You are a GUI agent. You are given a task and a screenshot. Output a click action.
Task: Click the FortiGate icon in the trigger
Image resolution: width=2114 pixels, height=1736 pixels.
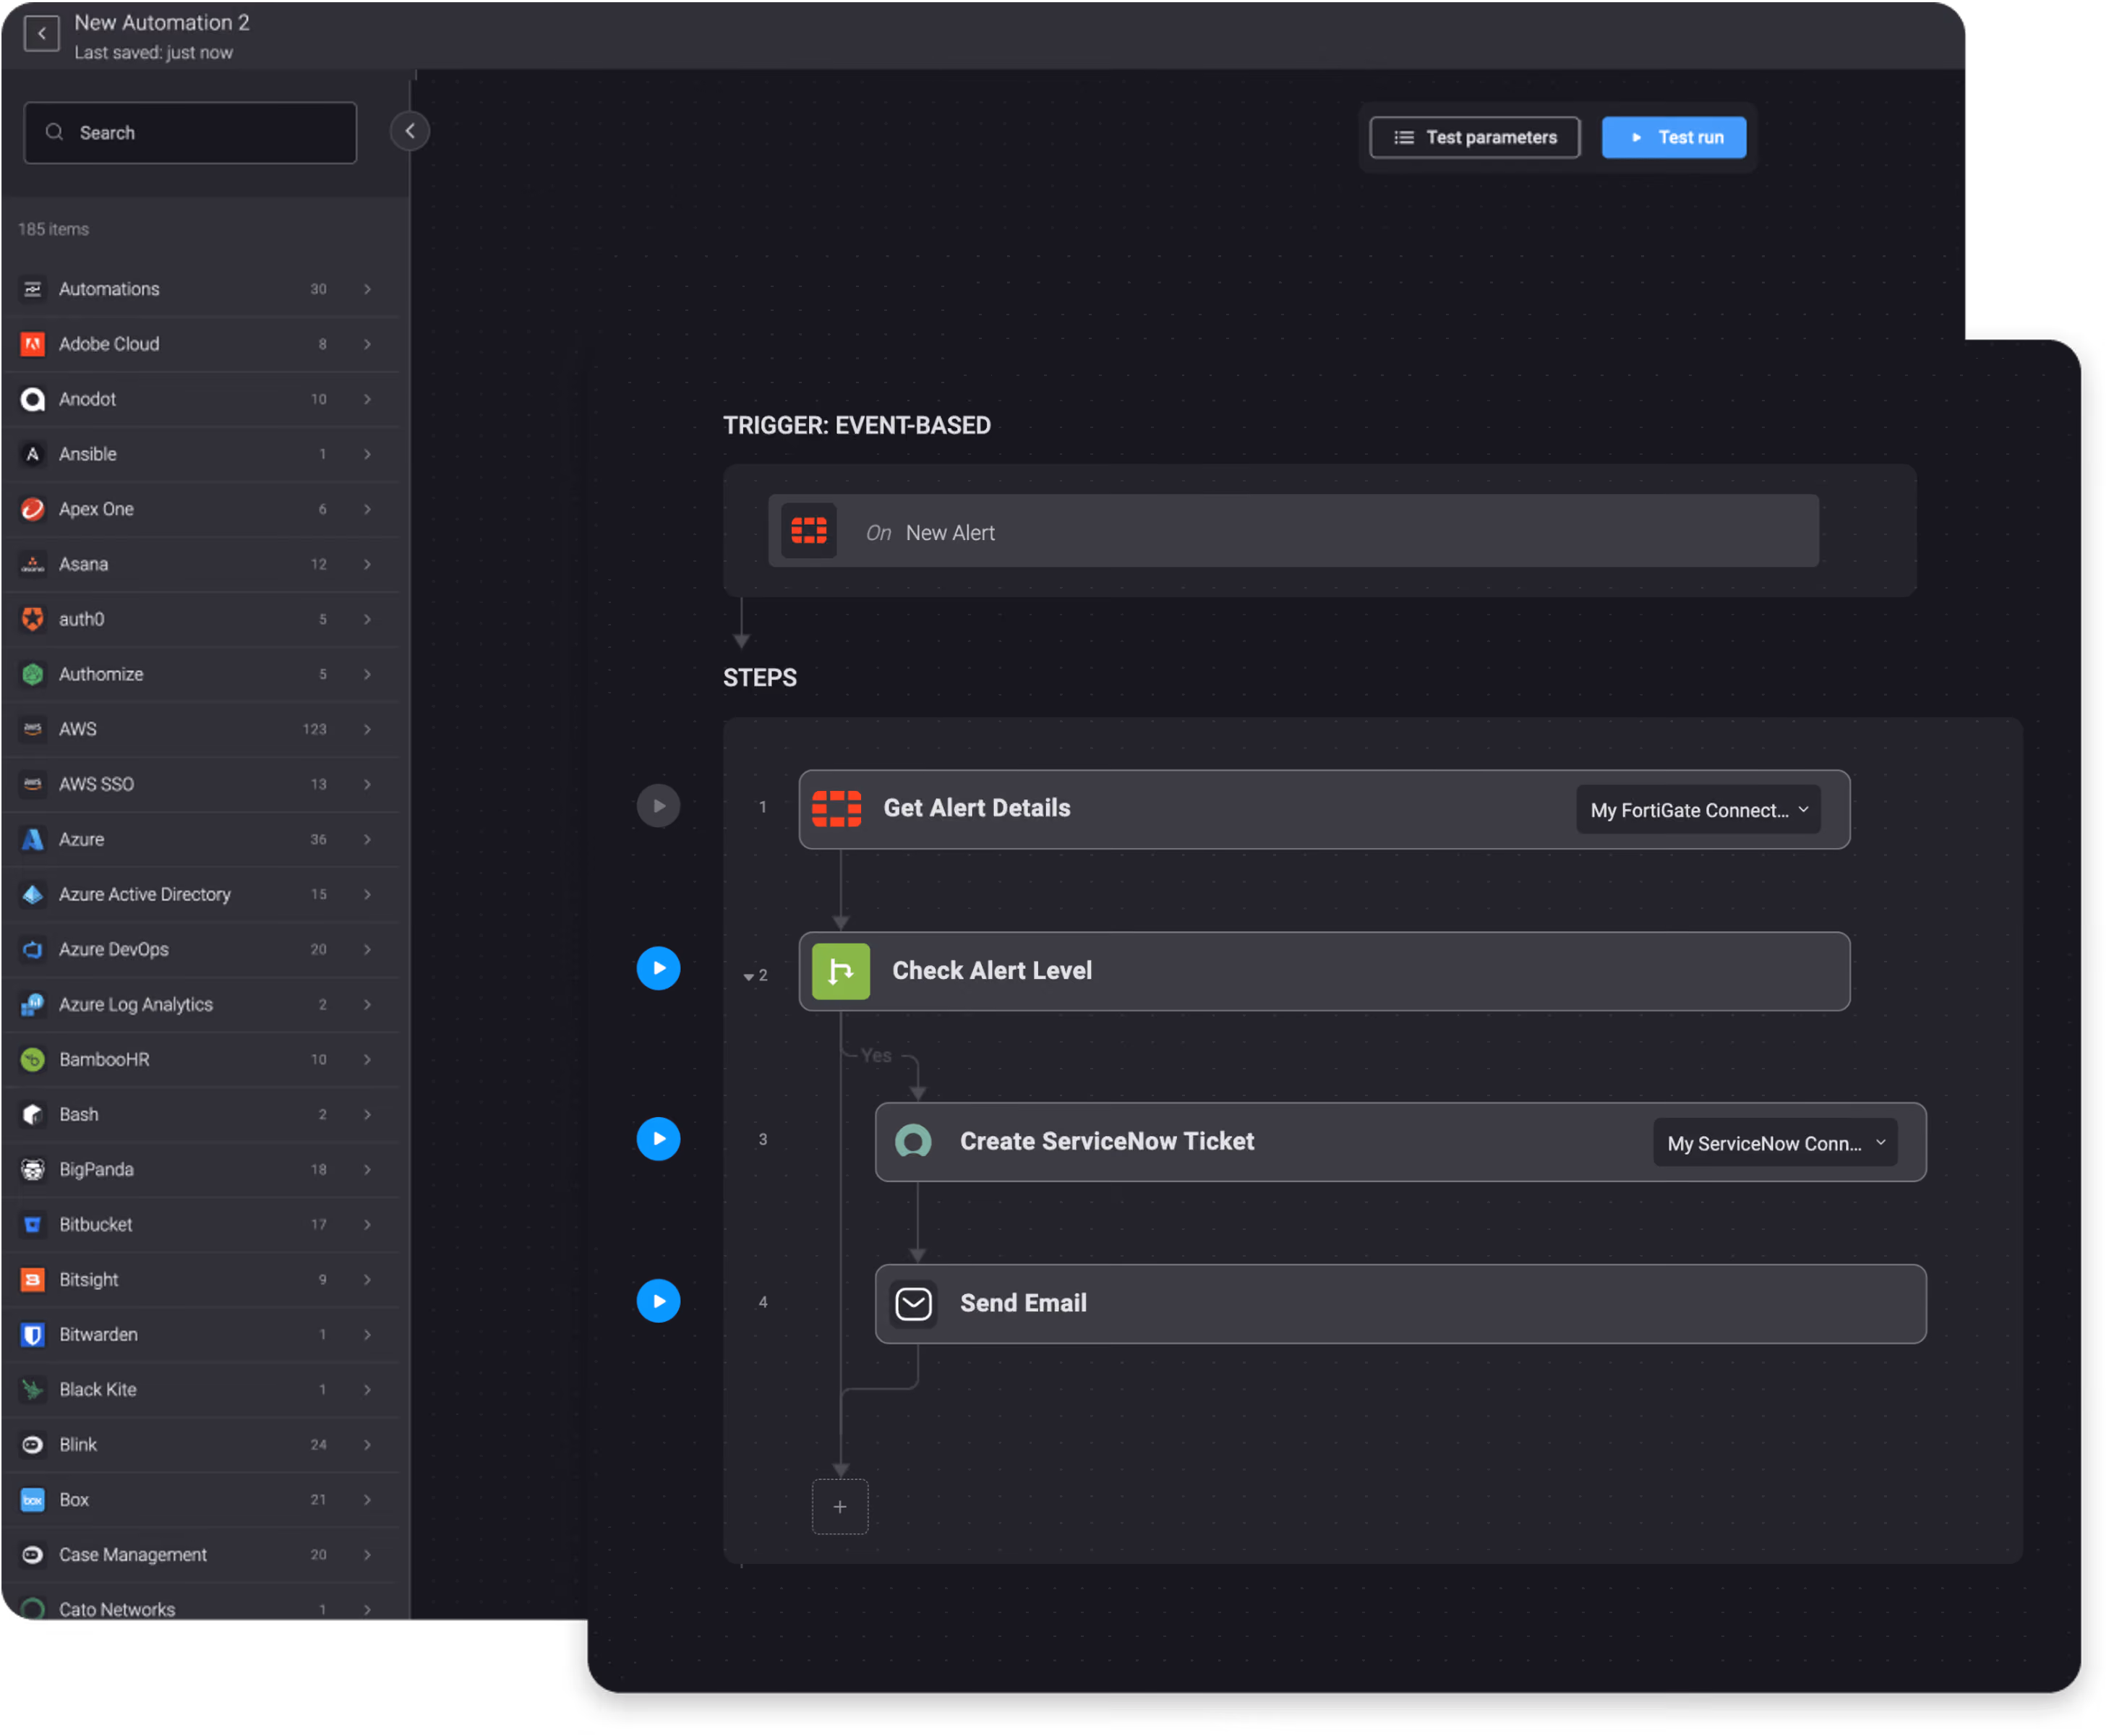pos(809,531)
